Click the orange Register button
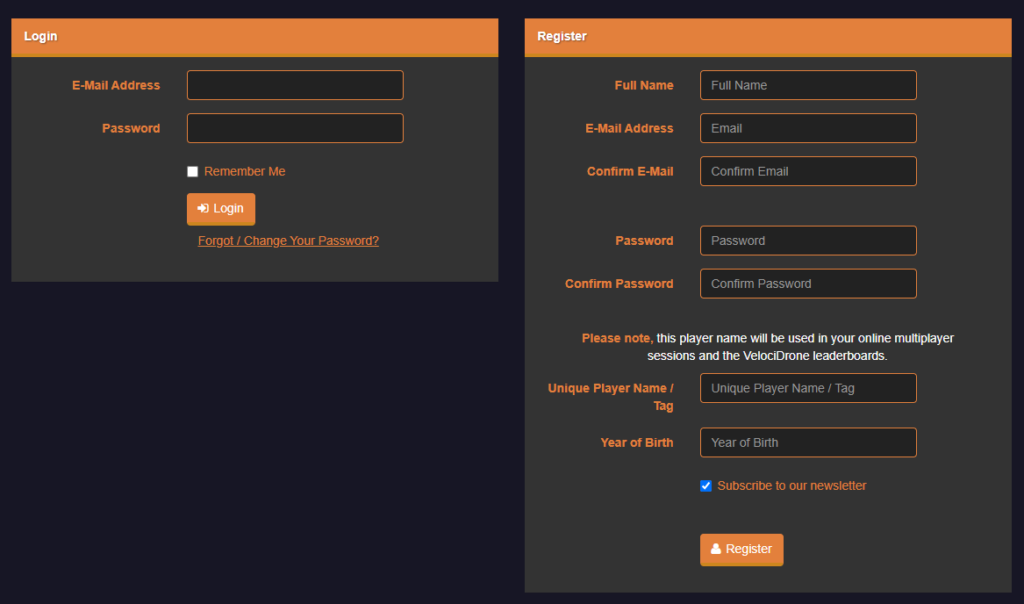 (x=741, y=550)
